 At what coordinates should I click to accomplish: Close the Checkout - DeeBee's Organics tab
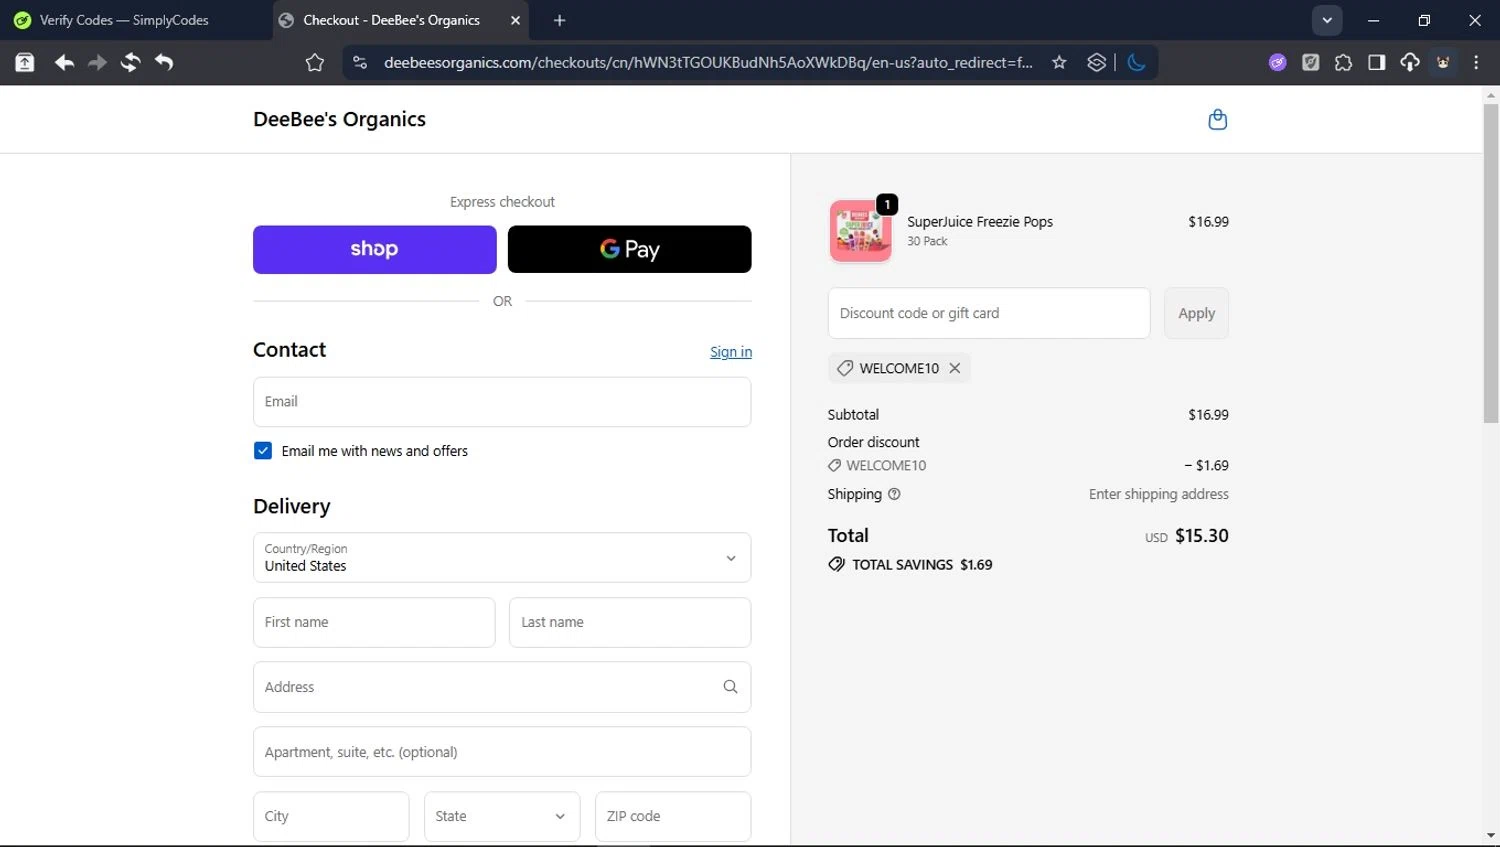pyautogui.click(x=515, y=20)
